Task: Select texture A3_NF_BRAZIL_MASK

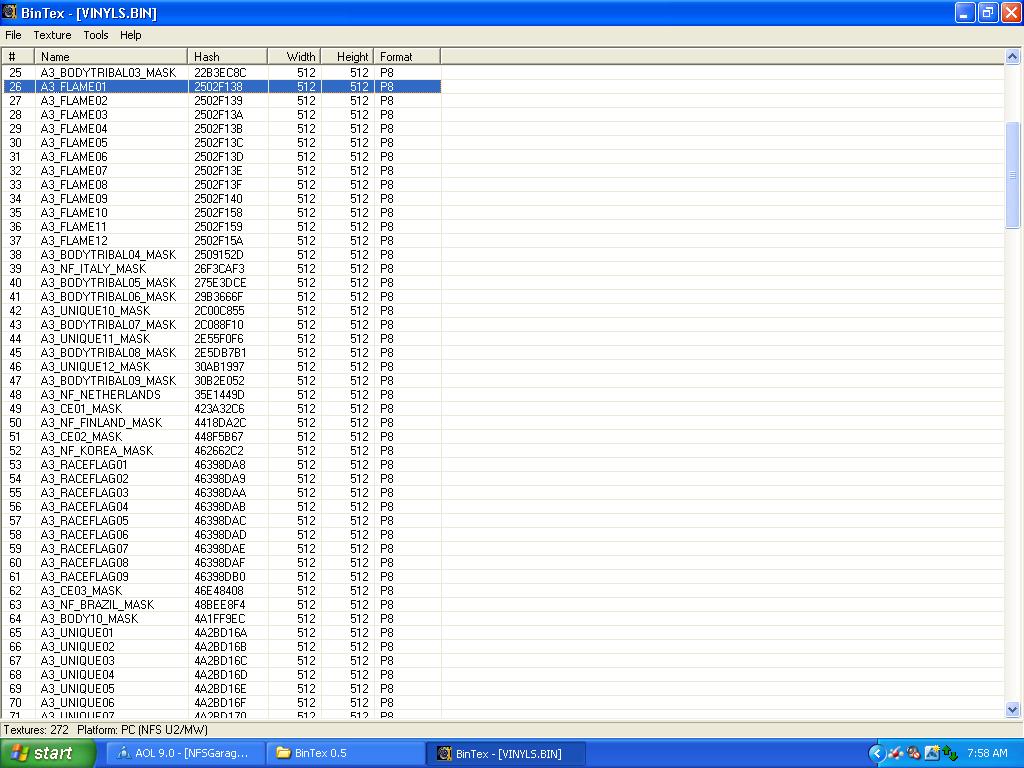Action: pos(97,605)
